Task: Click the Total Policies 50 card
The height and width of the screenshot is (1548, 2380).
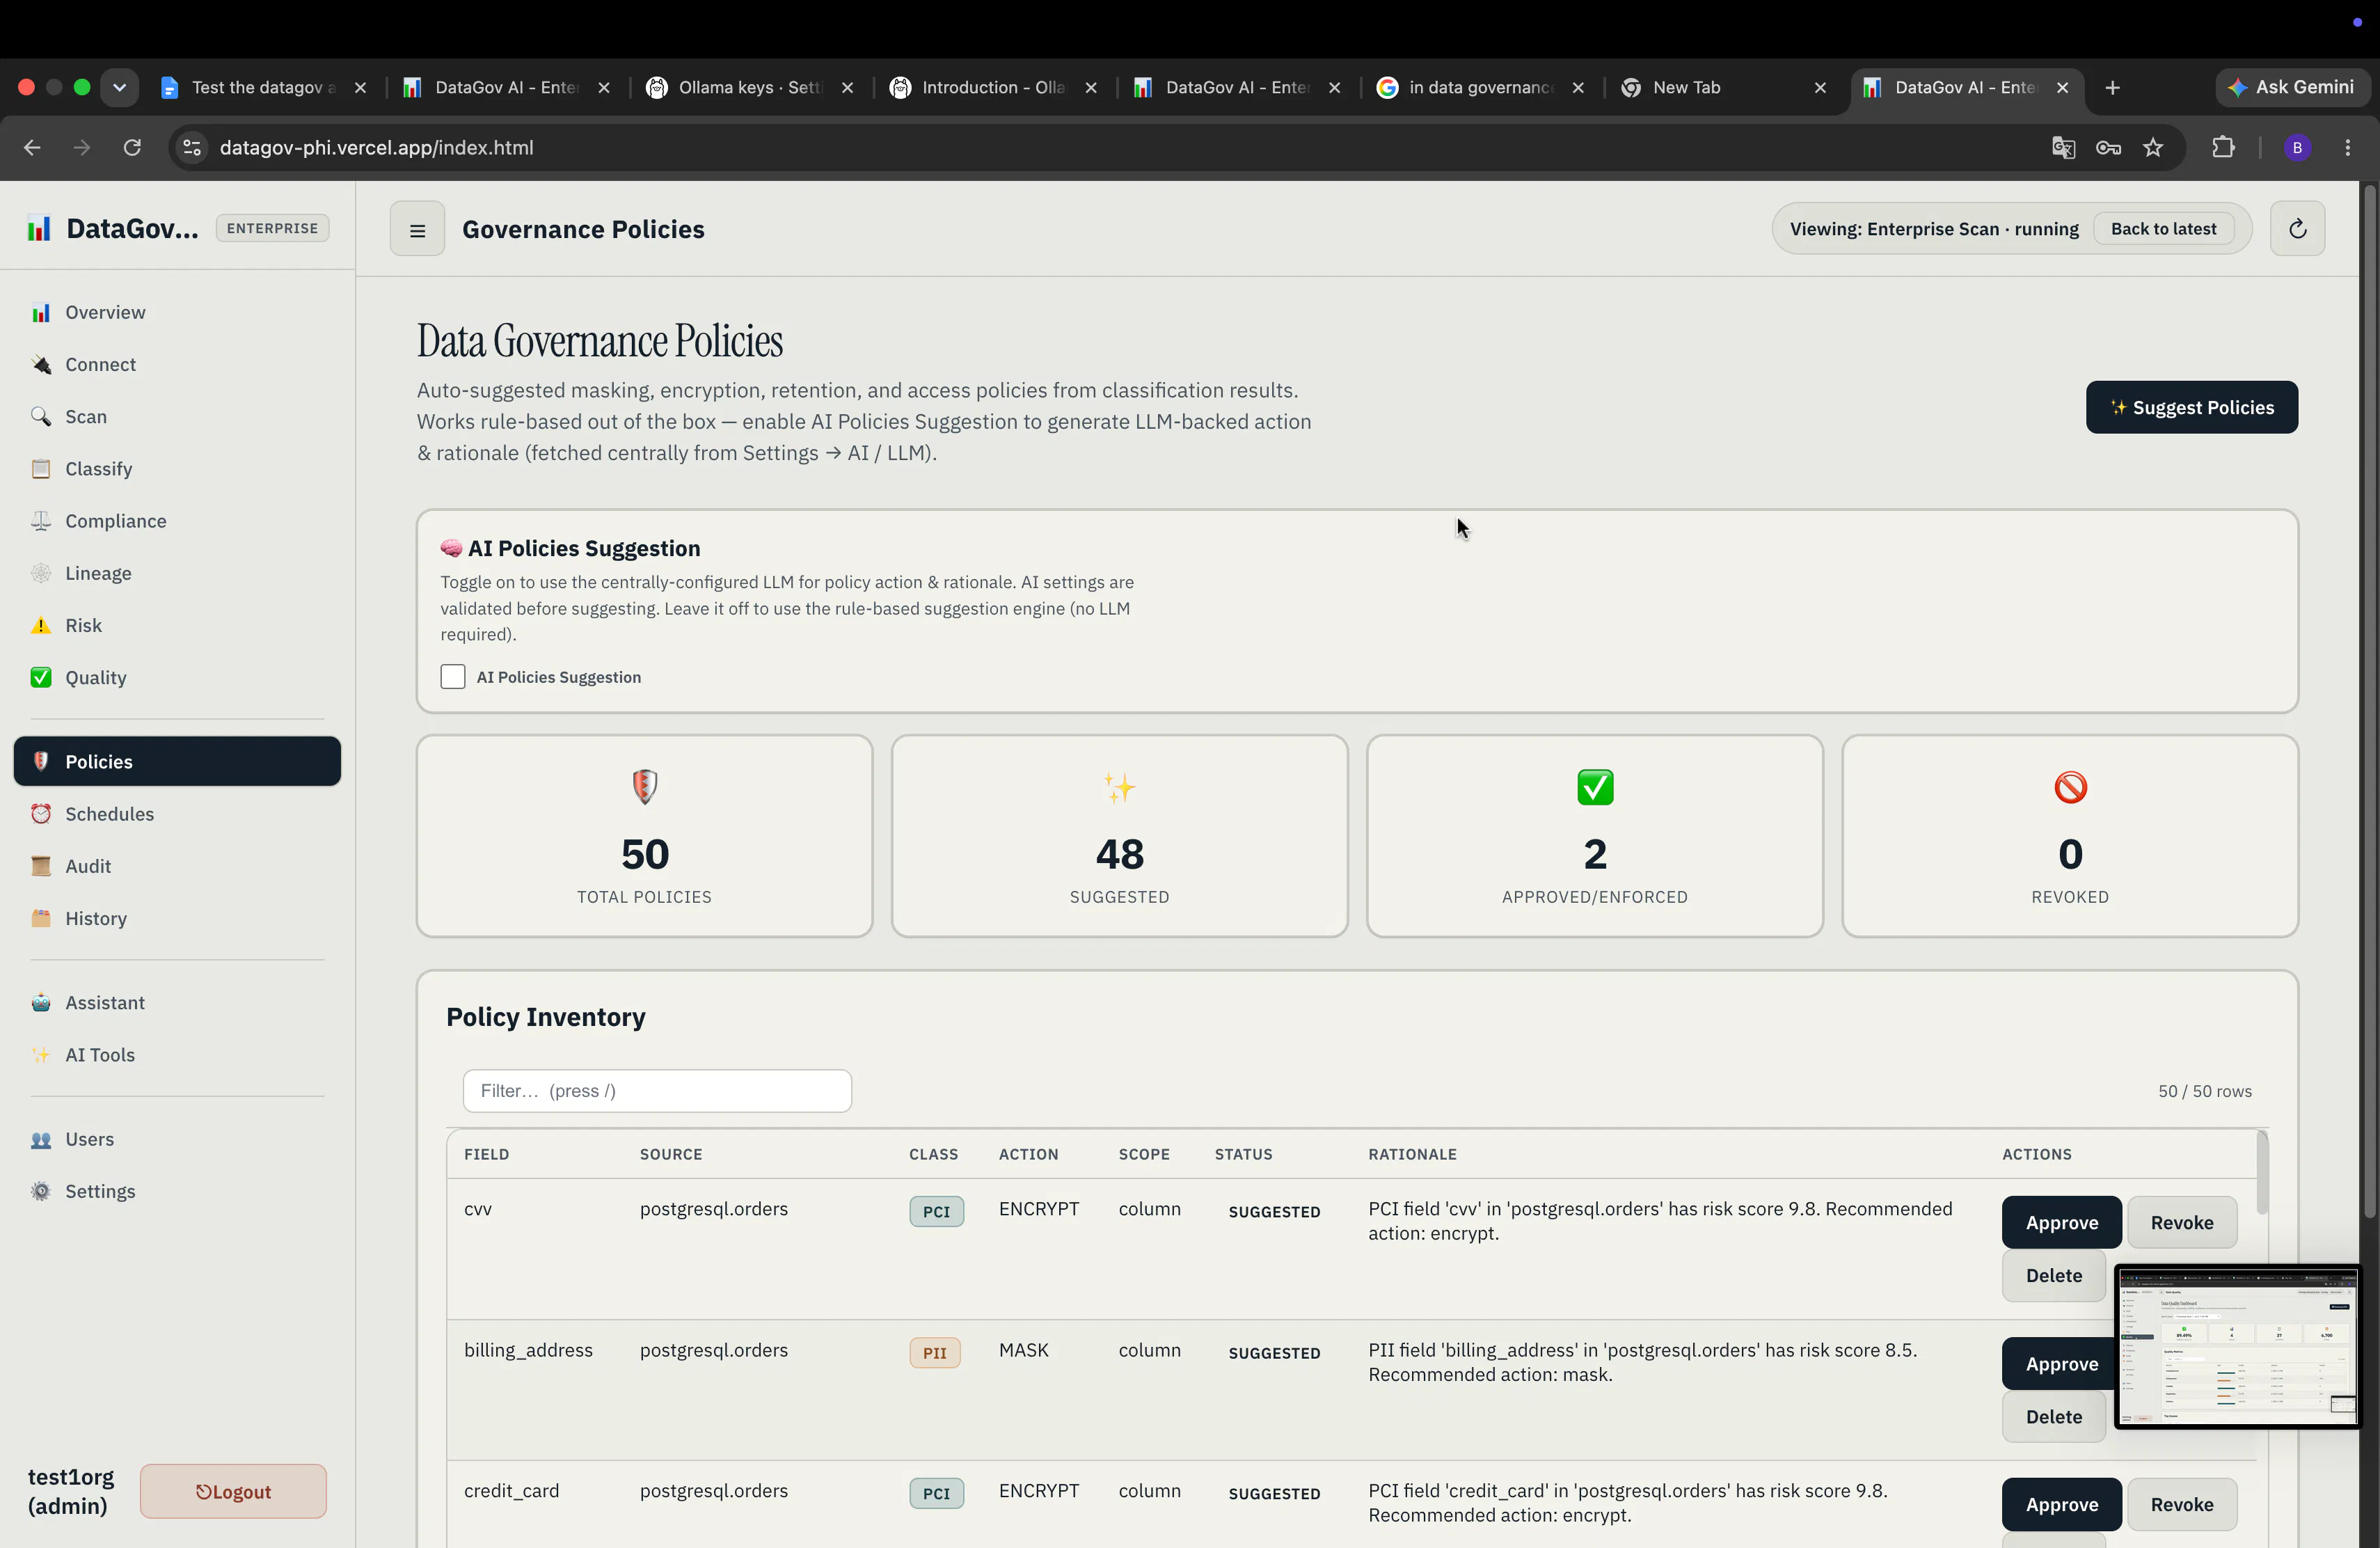Action: click(644, 836)
